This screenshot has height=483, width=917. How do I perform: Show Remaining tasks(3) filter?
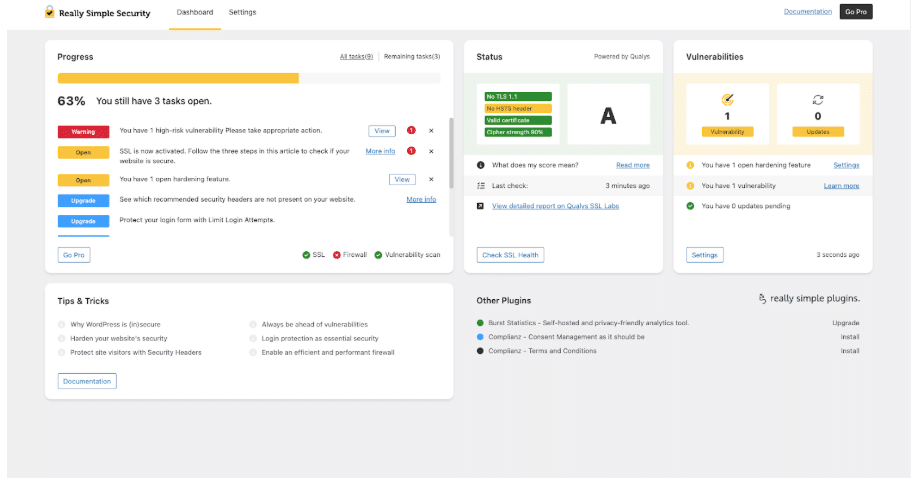(x=412, y=57)
